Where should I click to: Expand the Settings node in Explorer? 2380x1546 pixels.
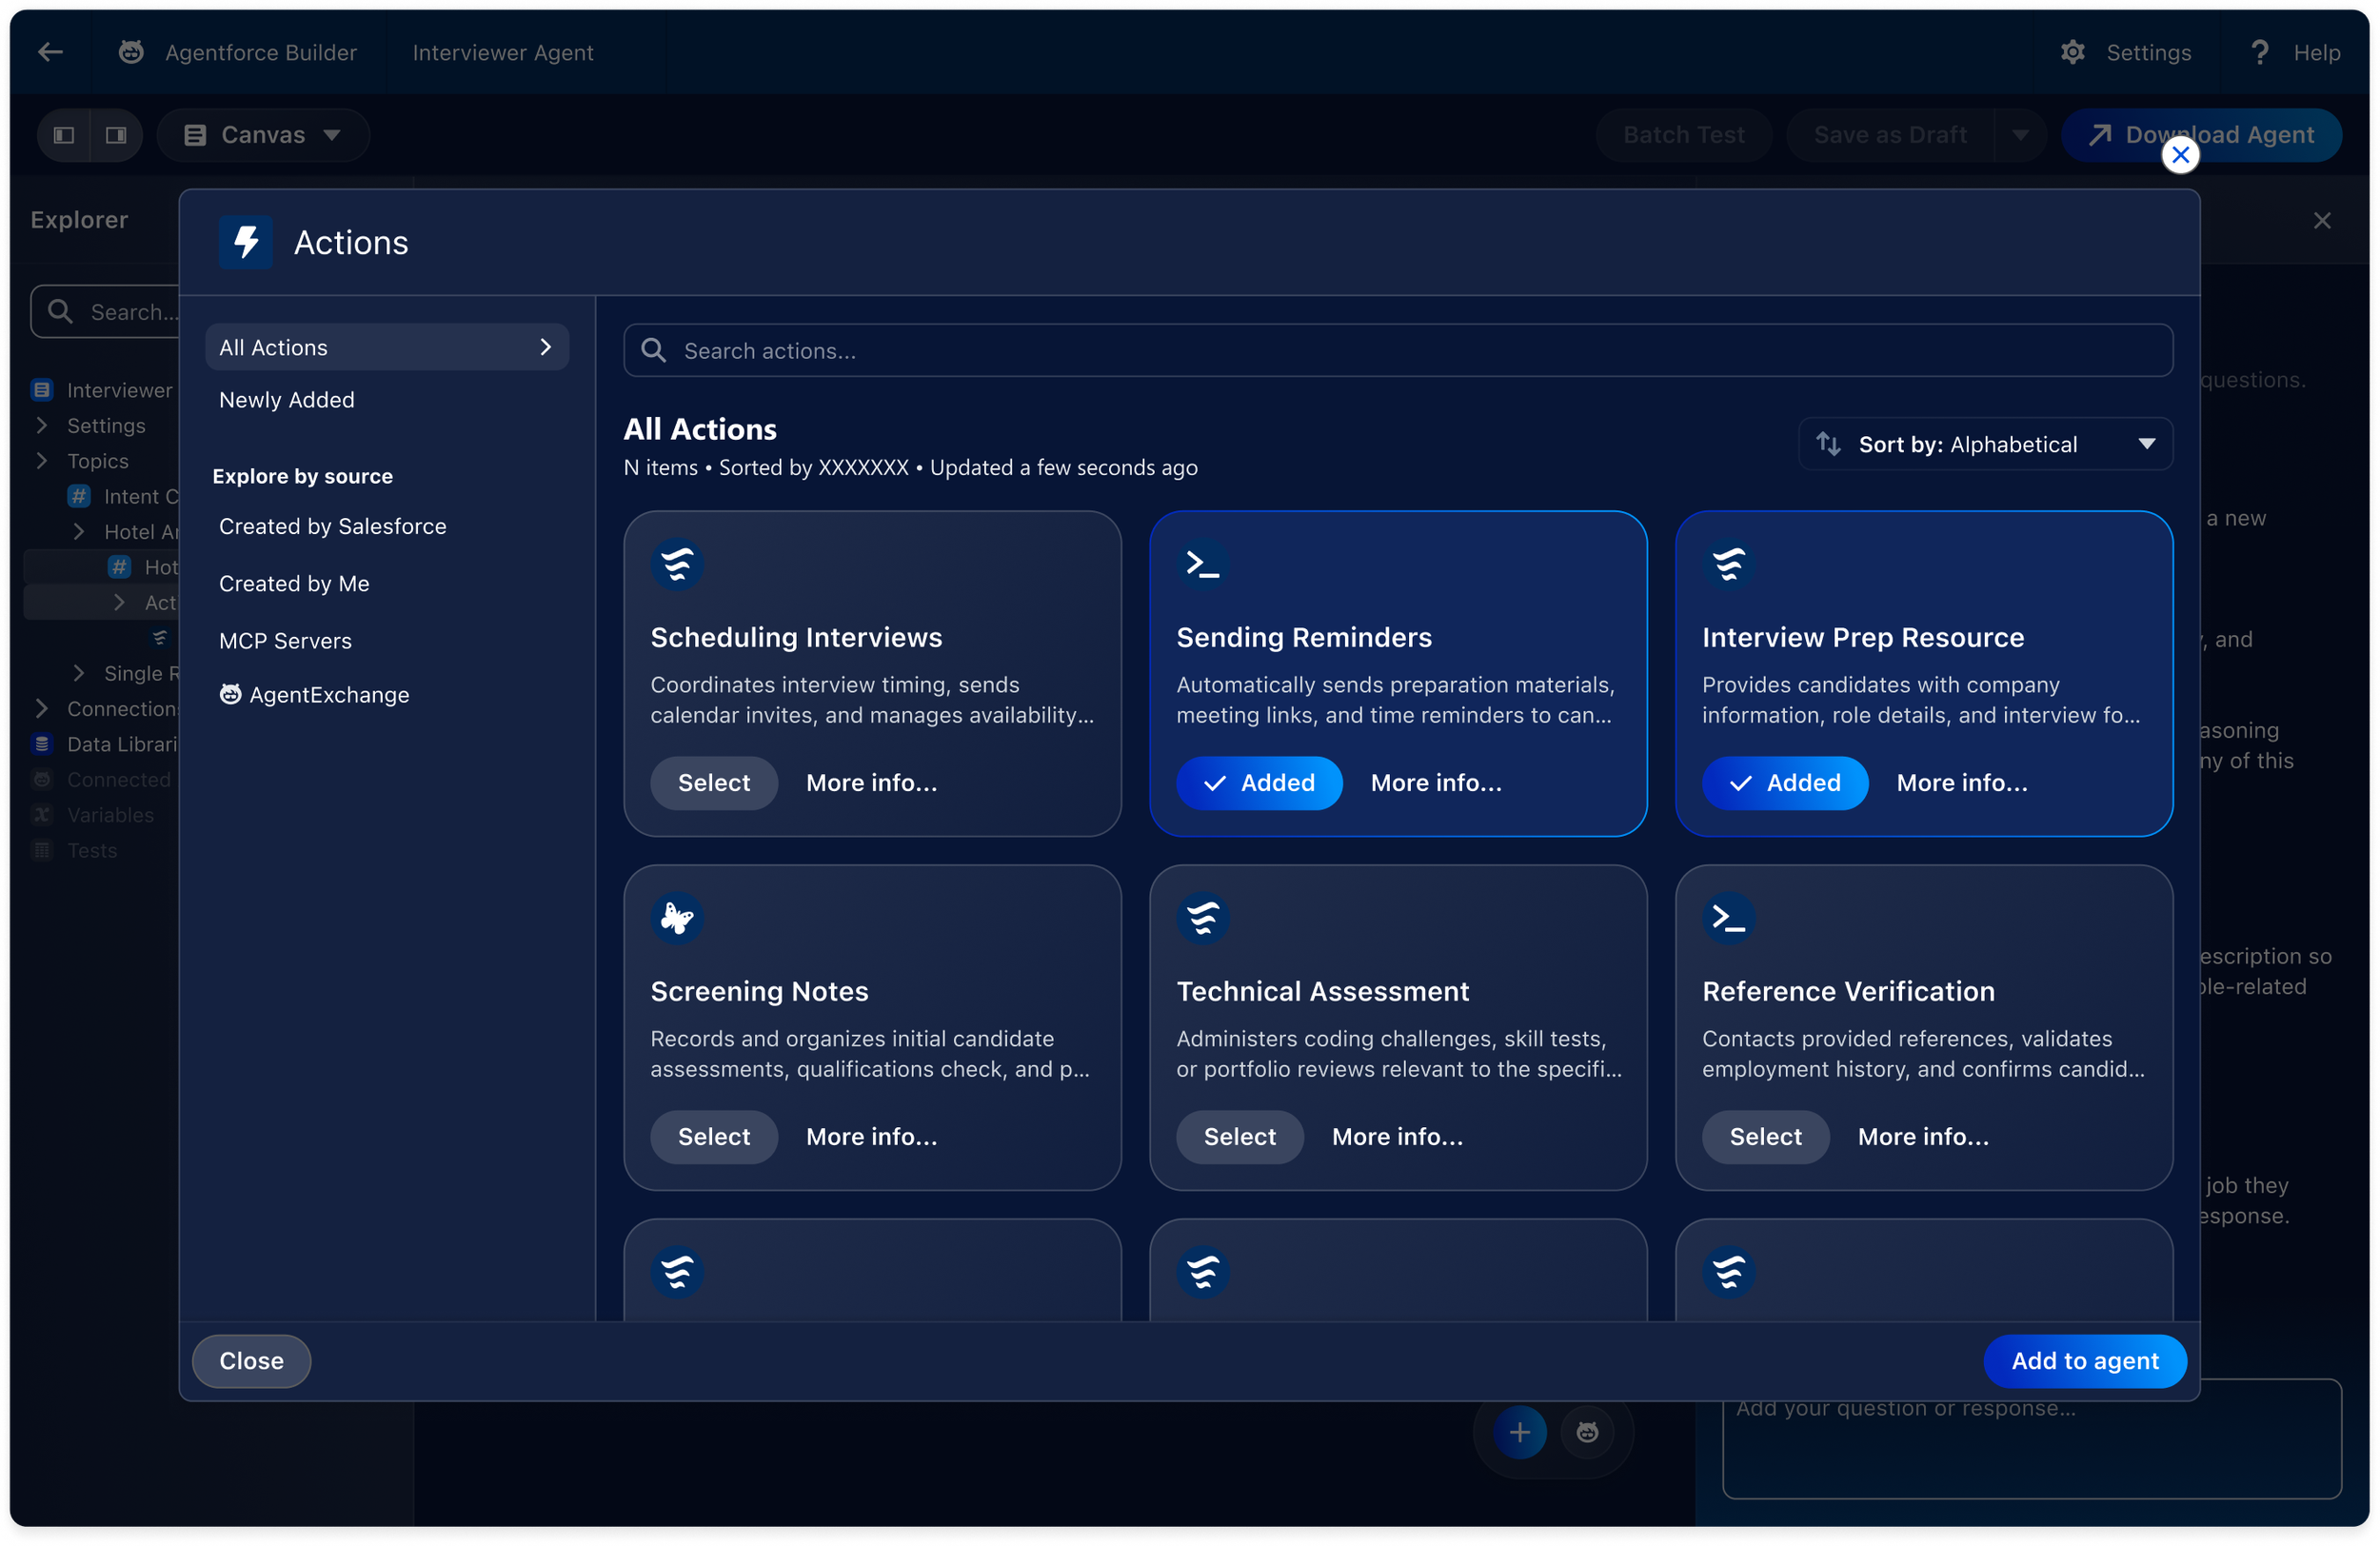pos(42,425)
